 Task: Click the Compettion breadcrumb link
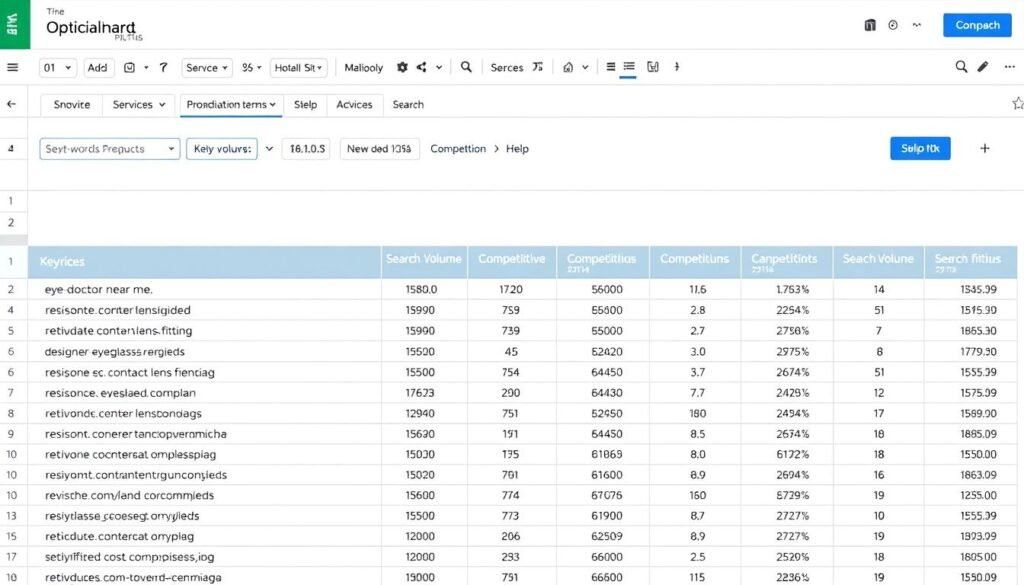[x=458, y=149]
